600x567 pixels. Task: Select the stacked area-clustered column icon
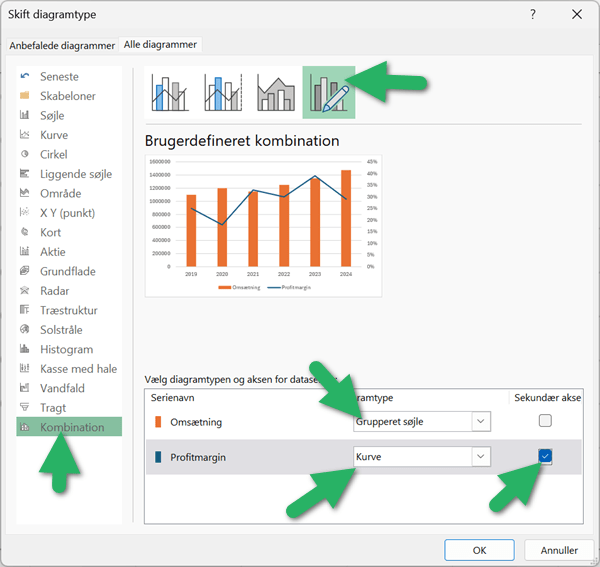point(276,93)
